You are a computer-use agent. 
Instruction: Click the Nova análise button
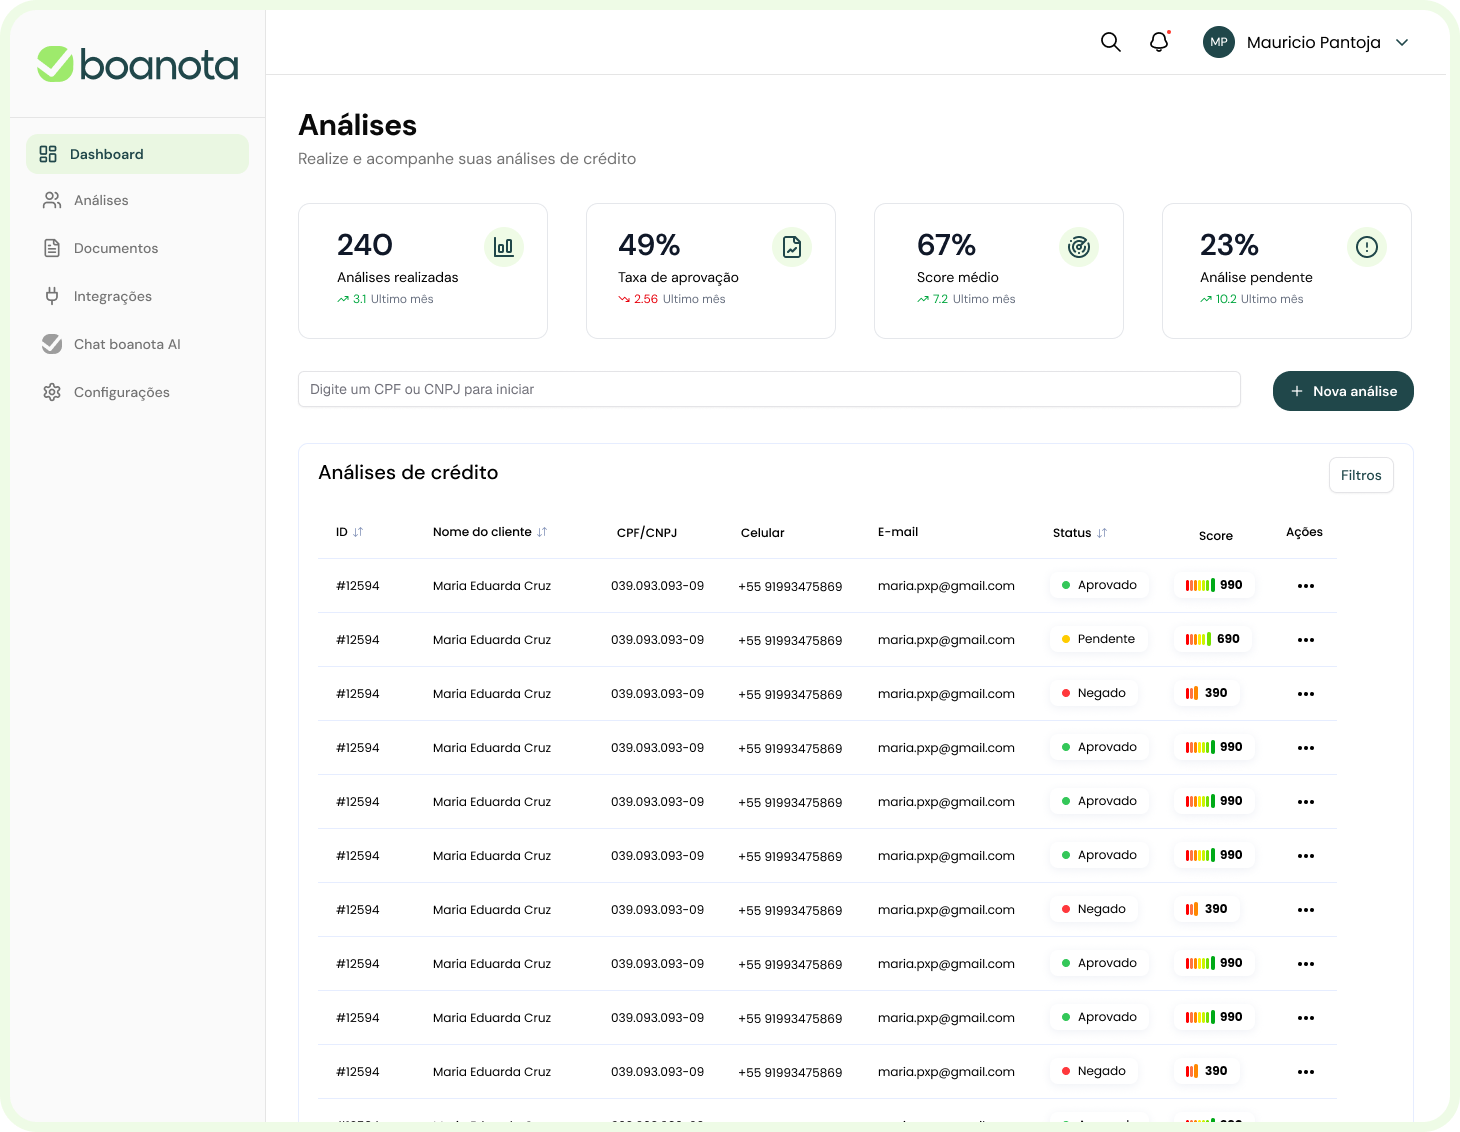click(1343, 391)
